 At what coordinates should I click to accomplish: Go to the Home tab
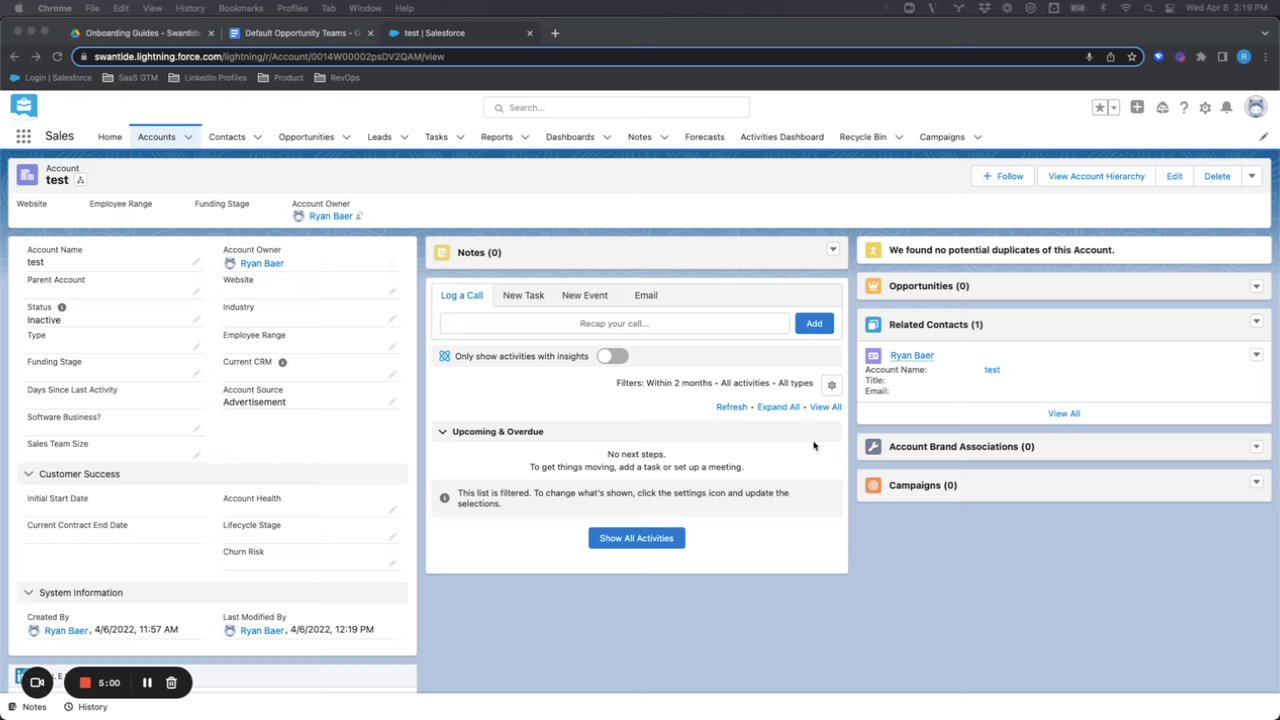point(110,137)
